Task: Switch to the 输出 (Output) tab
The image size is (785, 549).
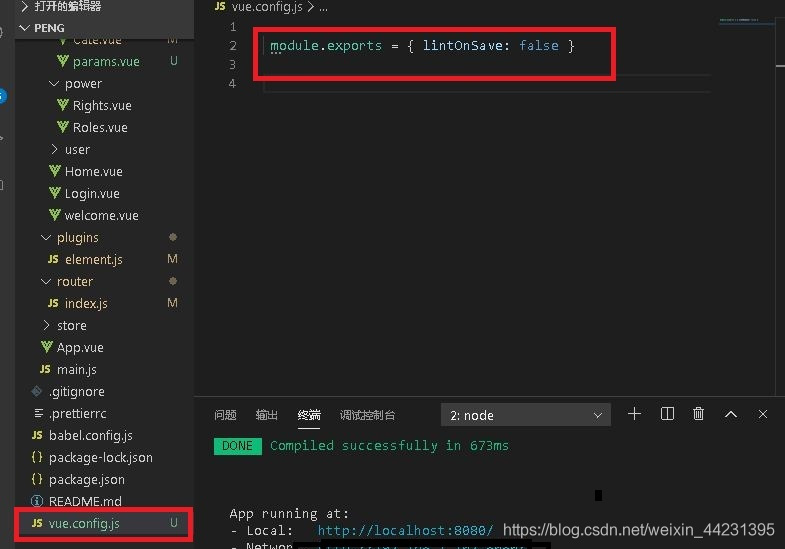Action: click(267, 415)
